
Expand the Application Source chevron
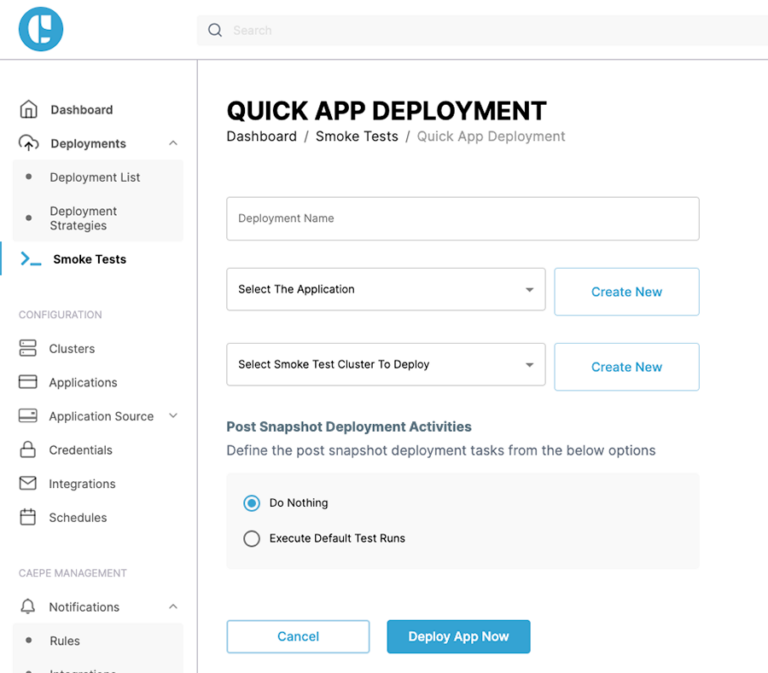click(173, 416)
